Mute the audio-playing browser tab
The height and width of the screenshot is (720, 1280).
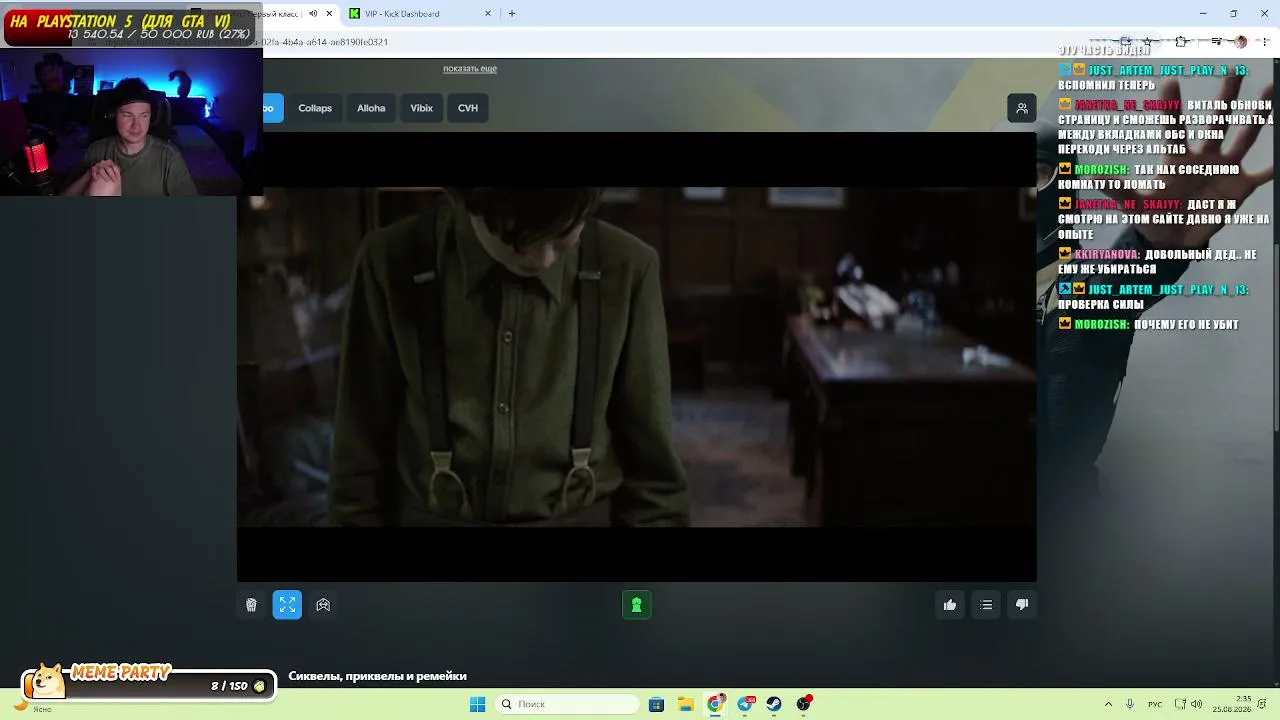(313, 14)
